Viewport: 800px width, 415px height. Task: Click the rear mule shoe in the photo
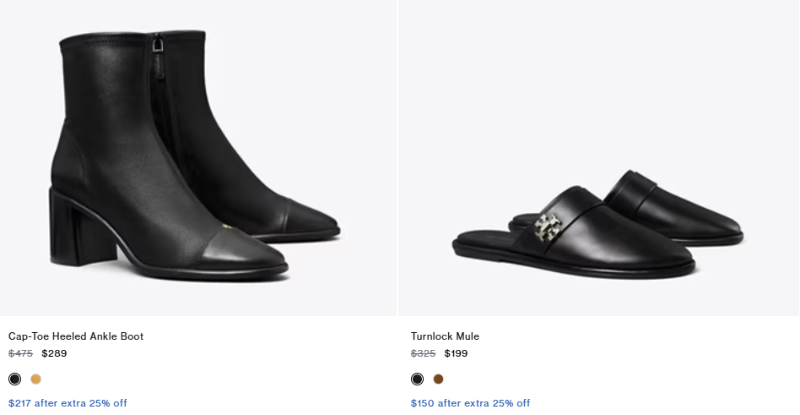tap(680, 205)
